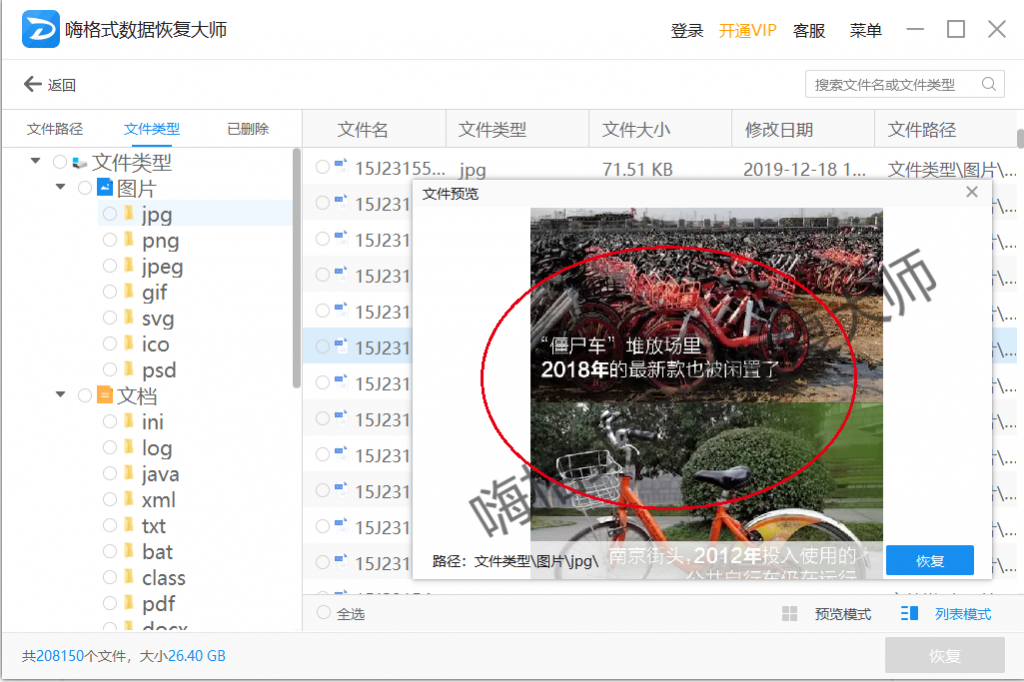This screenshot has width=1024, height=682.
Task: Check the radio next to jpg folder
Action: tap(110, 214)
